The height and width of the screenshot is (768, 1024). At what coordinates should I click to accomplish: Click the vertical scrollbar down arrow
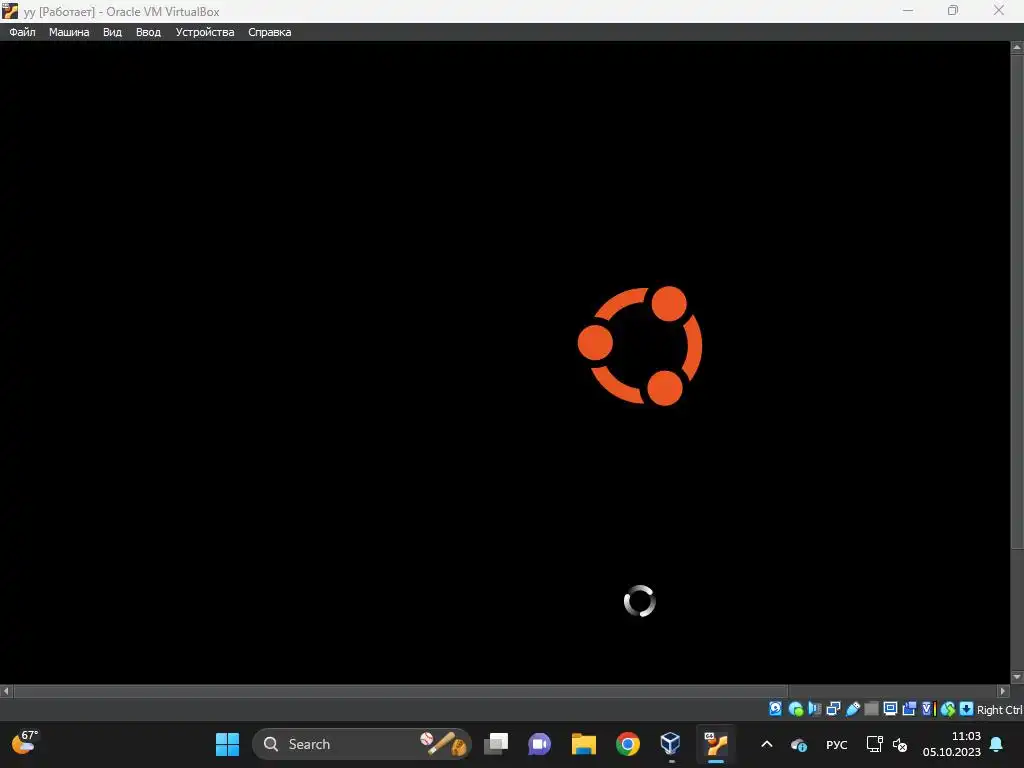point(1017,677)
